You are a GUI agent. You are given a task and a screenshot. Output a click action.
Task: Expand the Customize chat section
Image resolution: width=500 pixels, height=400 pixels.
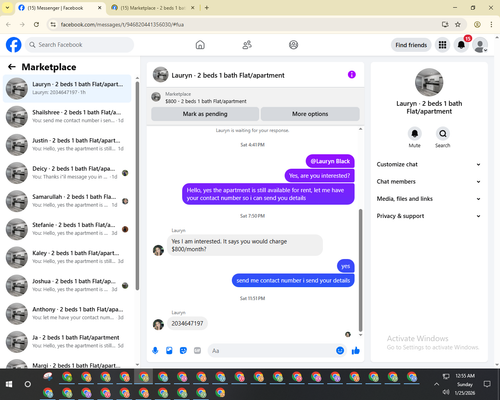pyautogui.click(x=429, y=164)
